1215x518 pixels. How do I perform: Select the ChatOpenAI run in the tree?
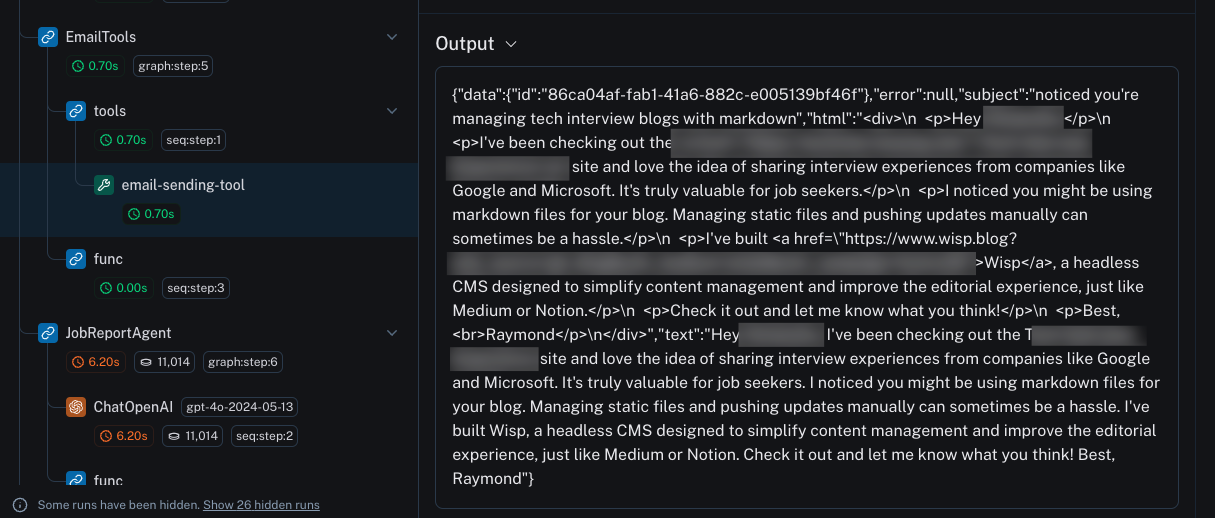pos(133,407)
